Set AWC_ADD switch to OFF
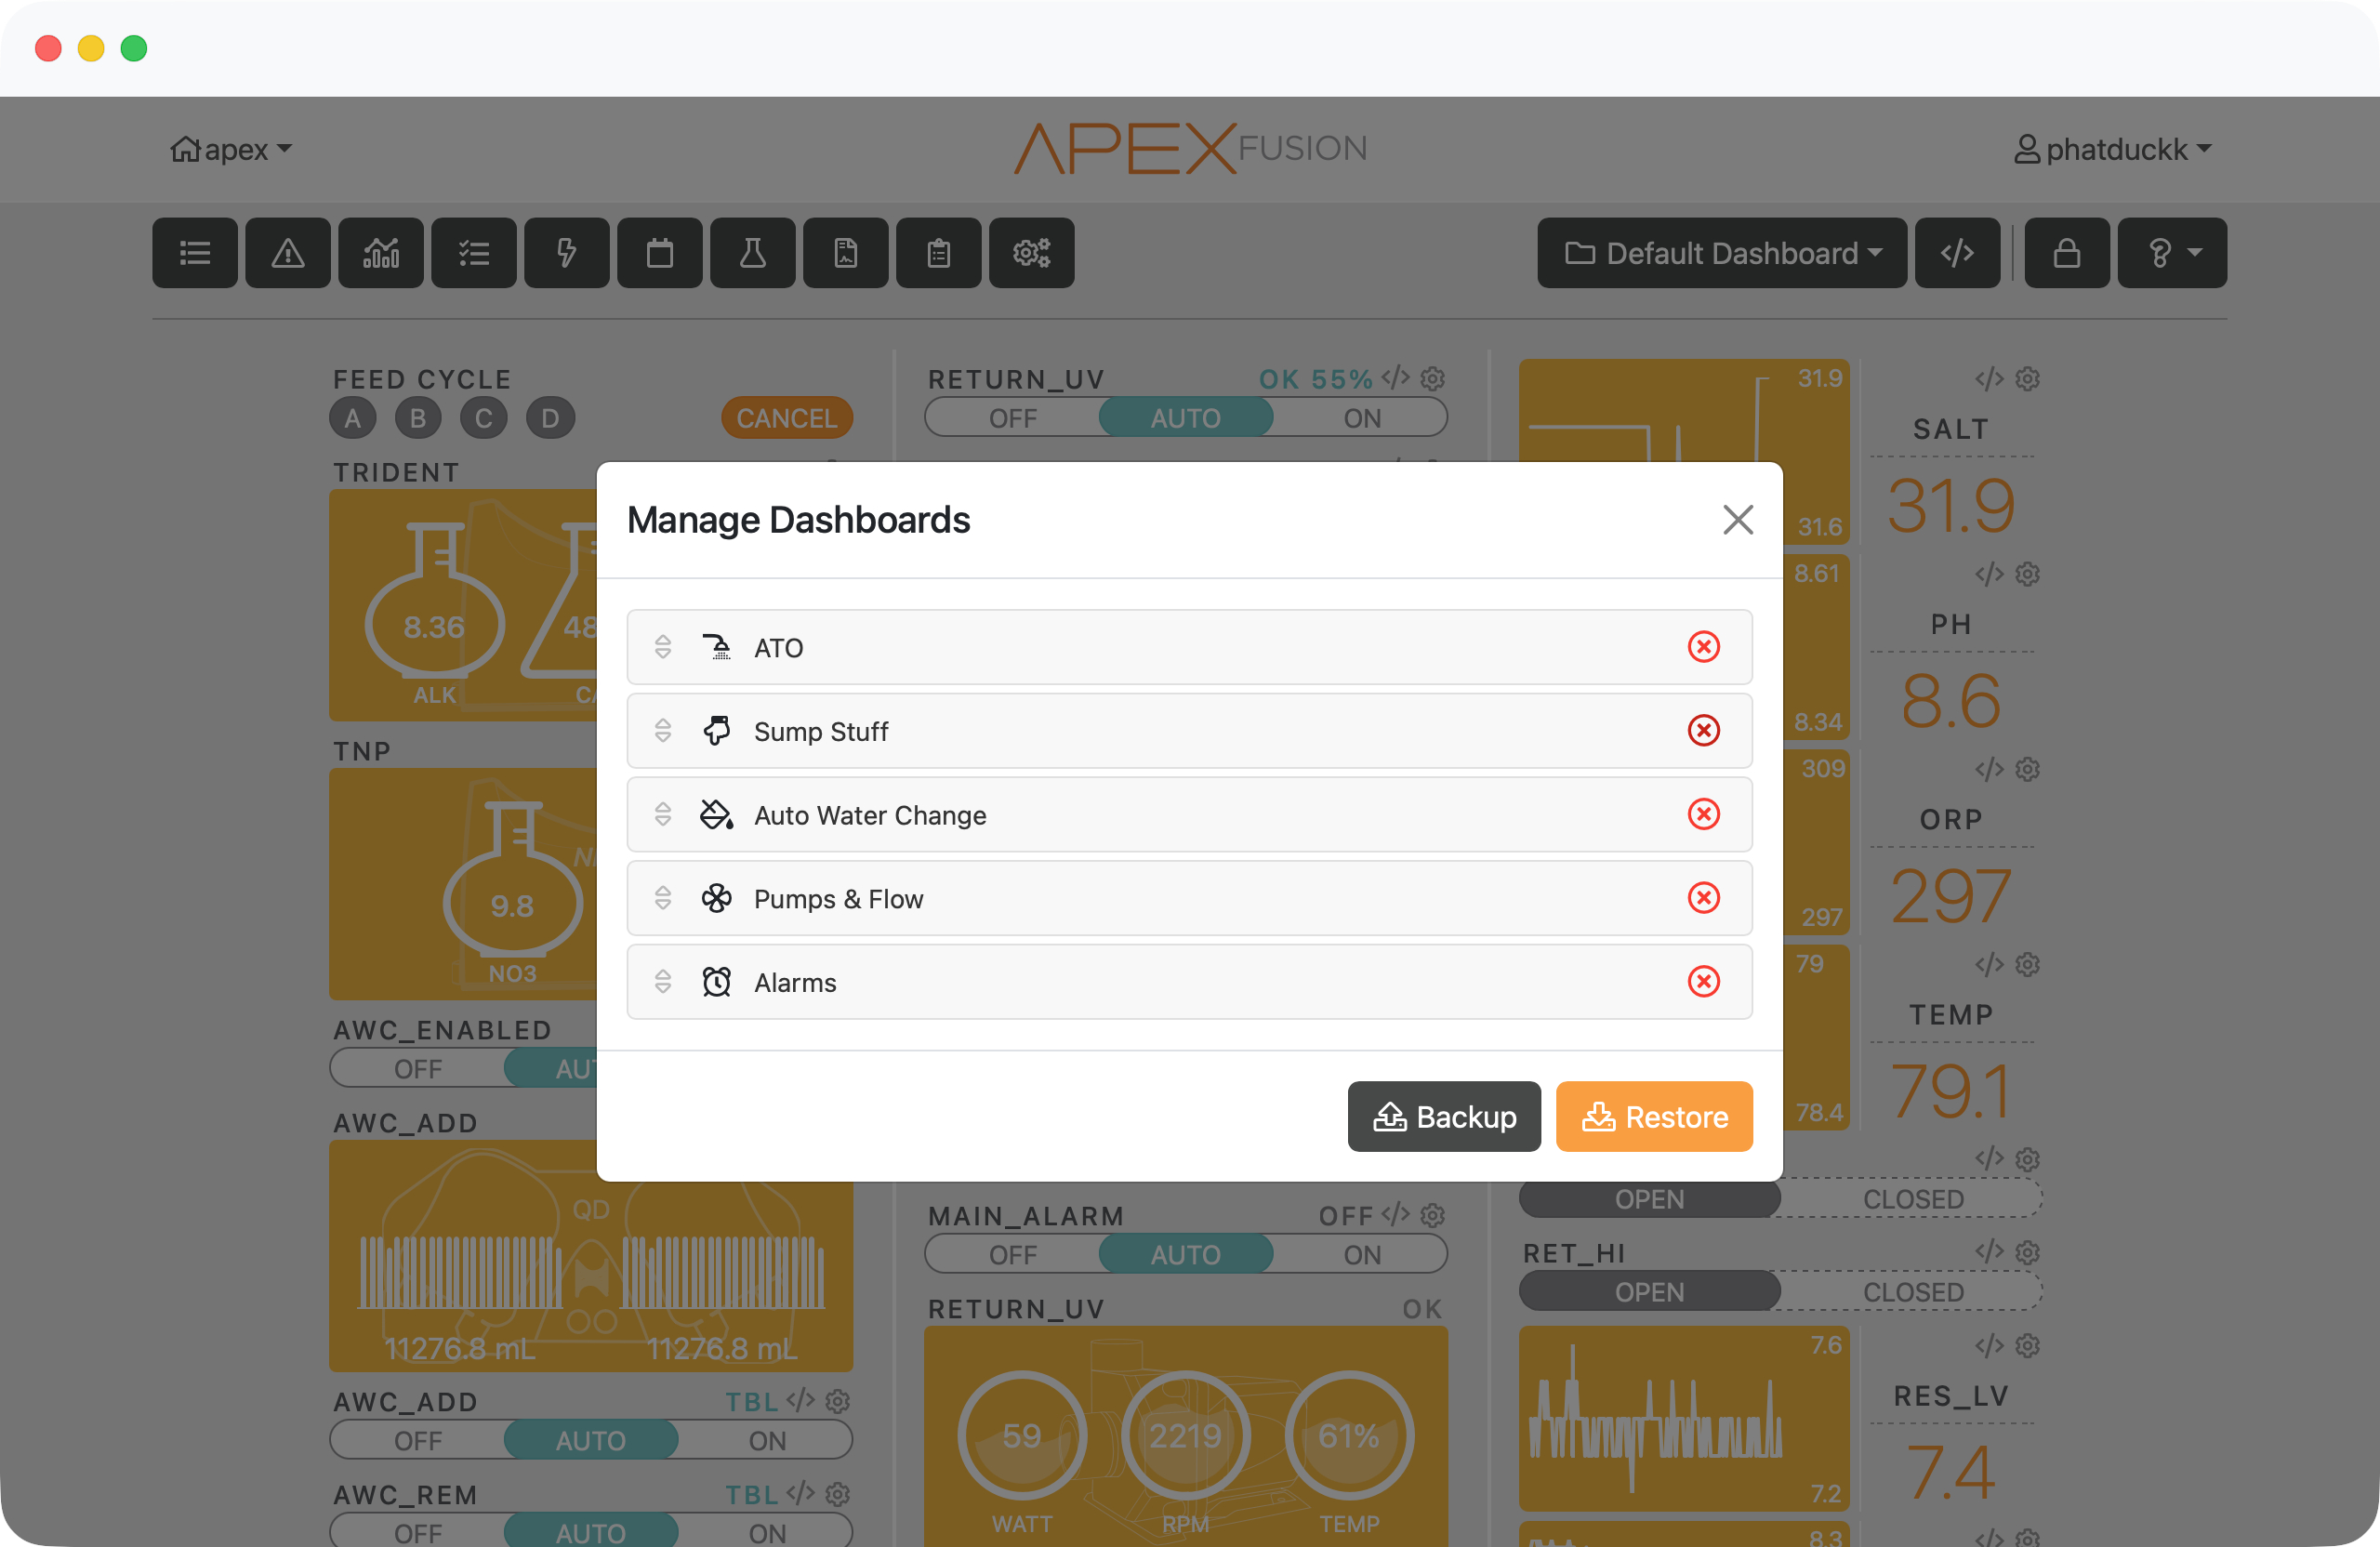Viewport: 2380px width, 1547px height. click(x=418, y=1440)
